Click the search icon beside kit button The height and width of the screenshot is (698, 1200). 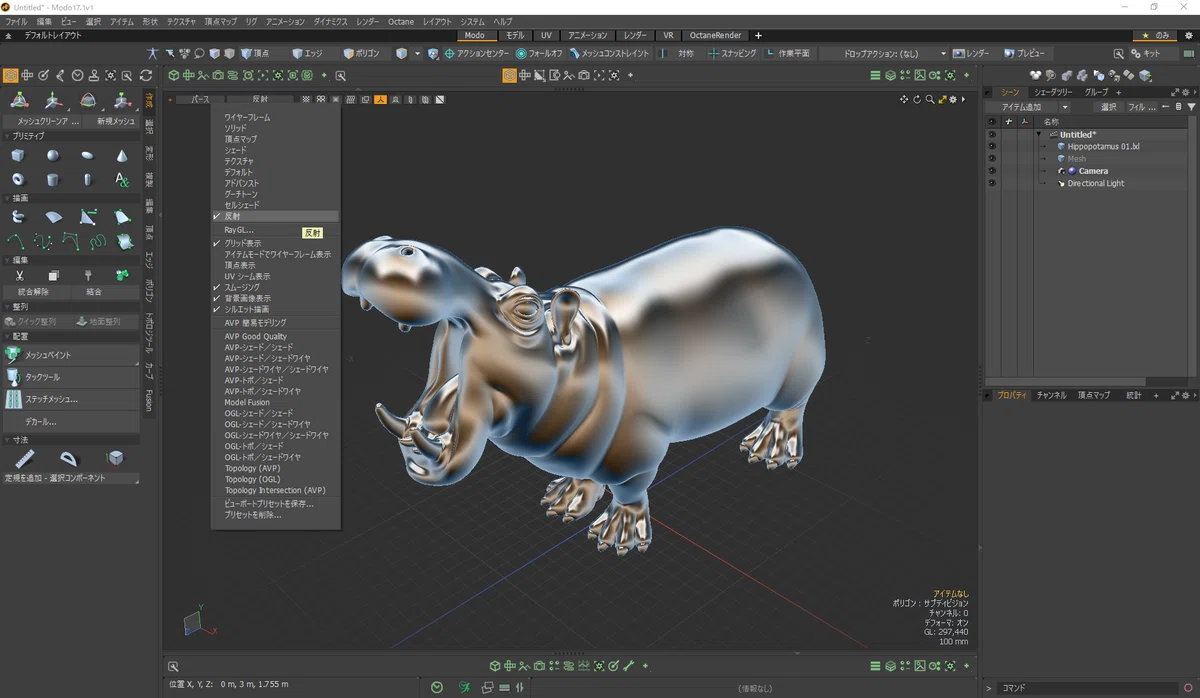pos(1119,53)
